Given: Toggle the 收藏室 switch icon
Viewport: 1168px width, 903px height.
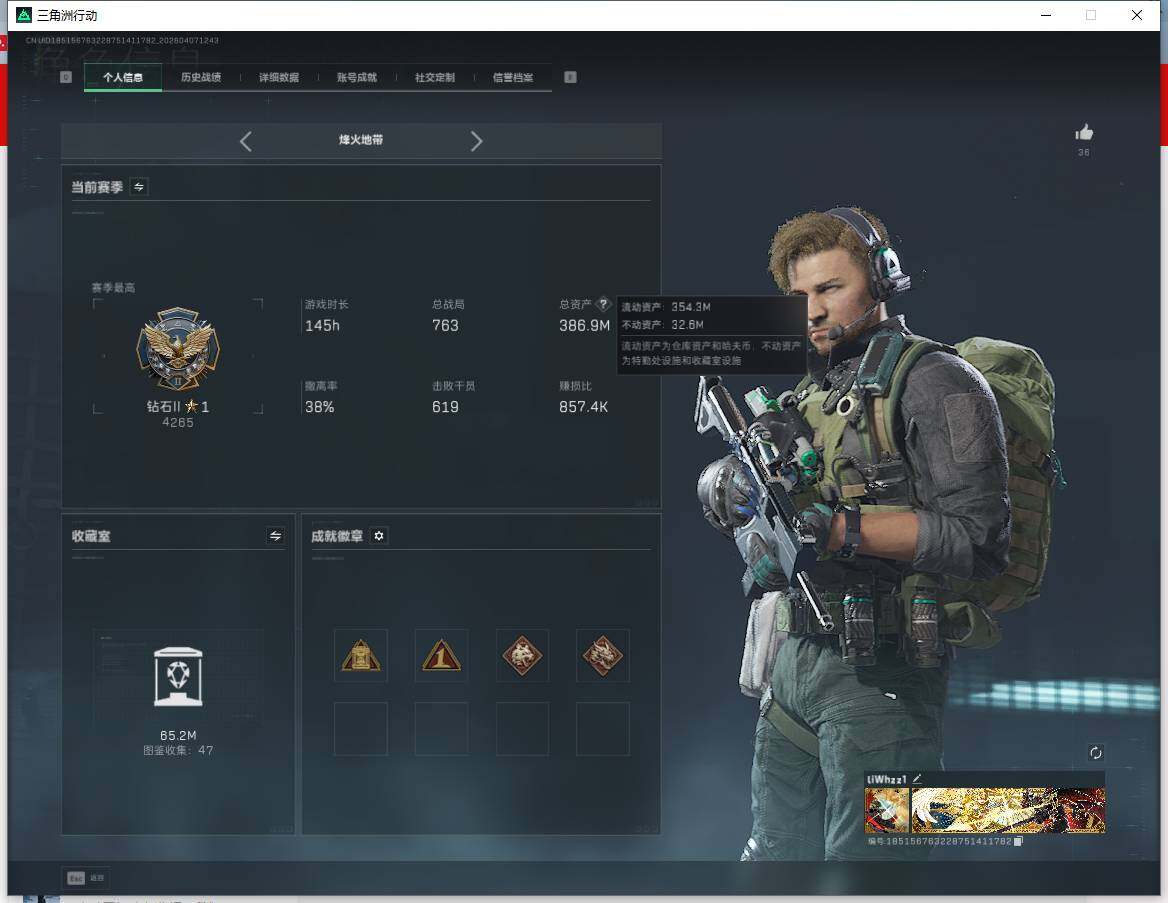Looking at the screenshot, I should tap(276, 536).
